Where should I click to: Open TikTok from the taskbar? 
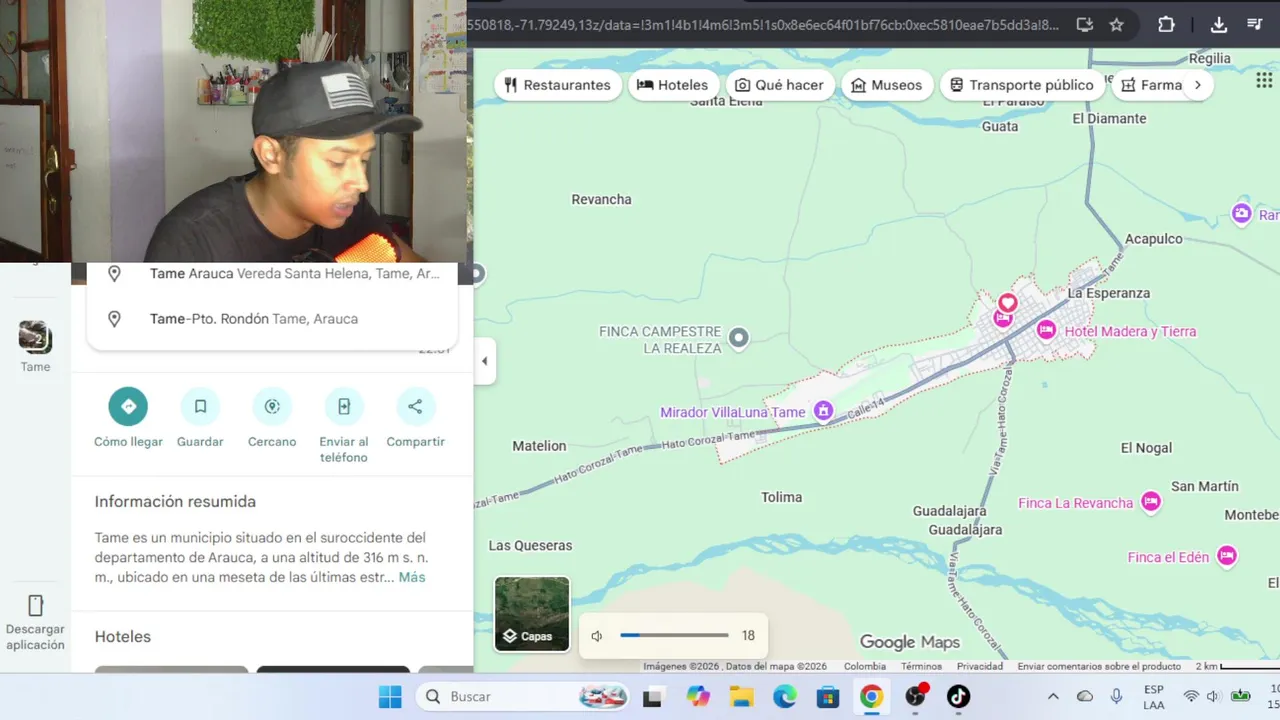tap(958, 696)
